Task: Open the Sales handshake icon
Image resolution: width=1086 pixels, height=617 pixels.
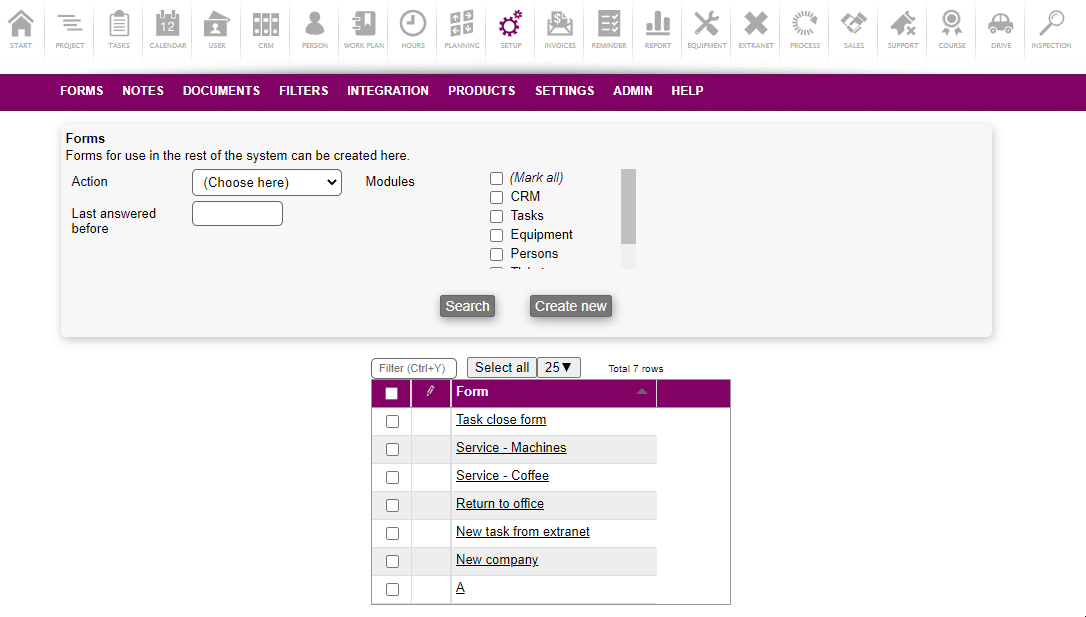Action: [853, 28]
